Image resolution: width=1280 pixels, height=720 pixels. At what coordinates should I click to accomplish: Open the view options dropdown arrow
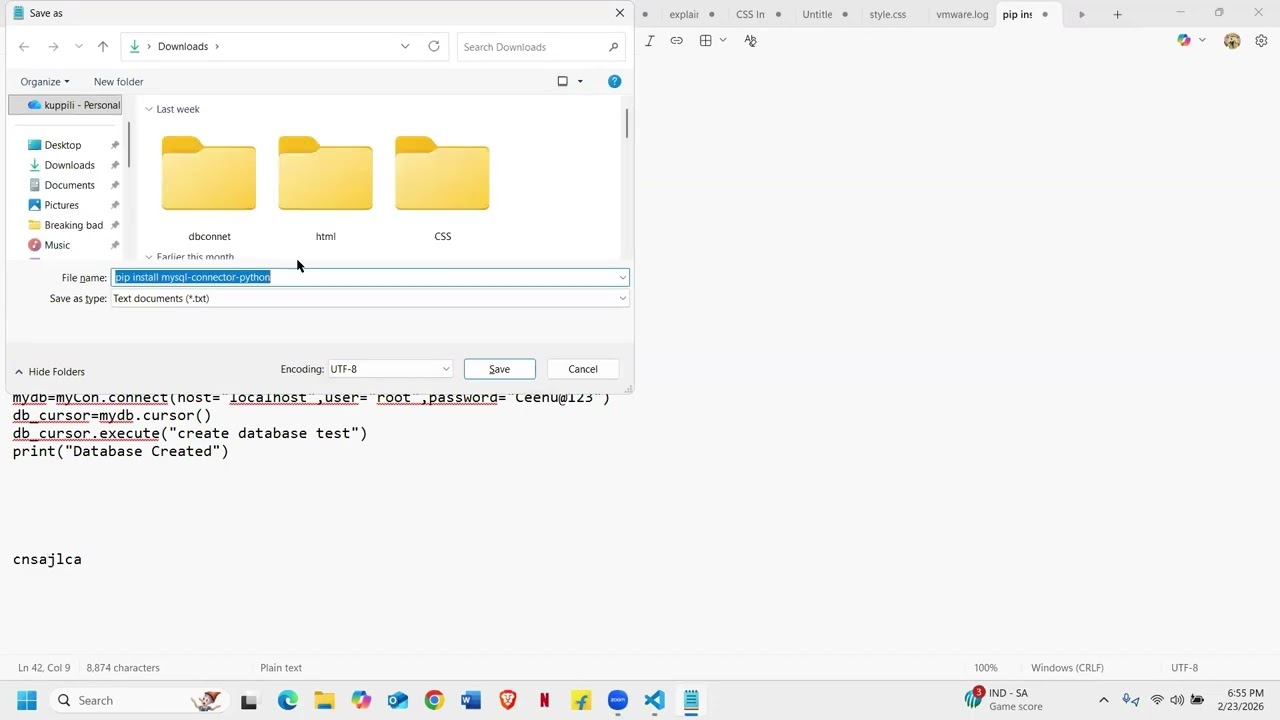point(580,82)
